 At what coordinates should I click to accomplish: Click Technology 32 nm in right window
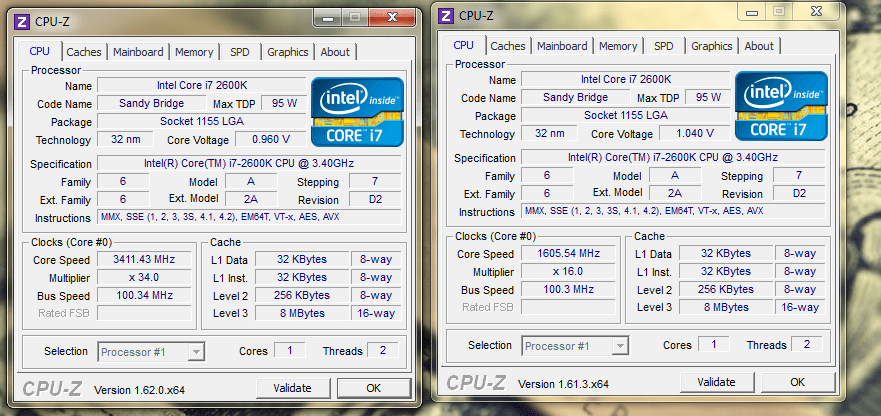pyautogui.click(x=550, y=133)
